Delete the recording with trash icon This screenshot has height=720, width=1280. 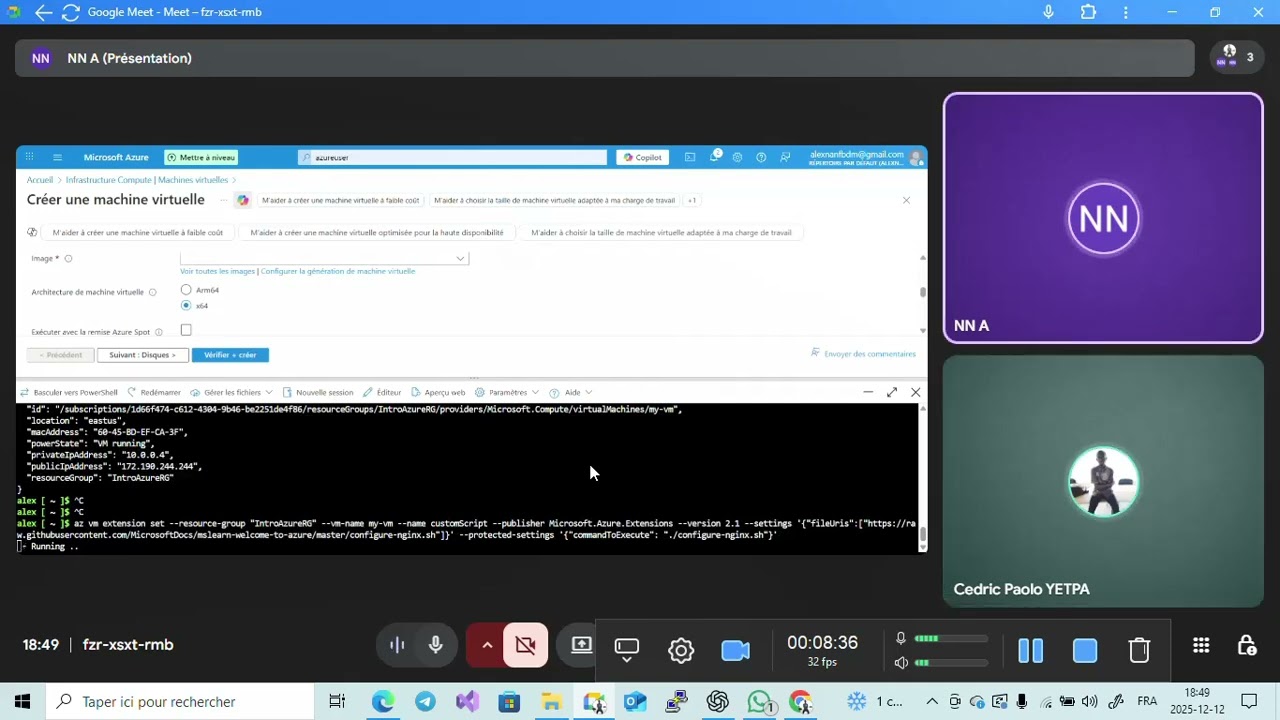(1139, 650)
